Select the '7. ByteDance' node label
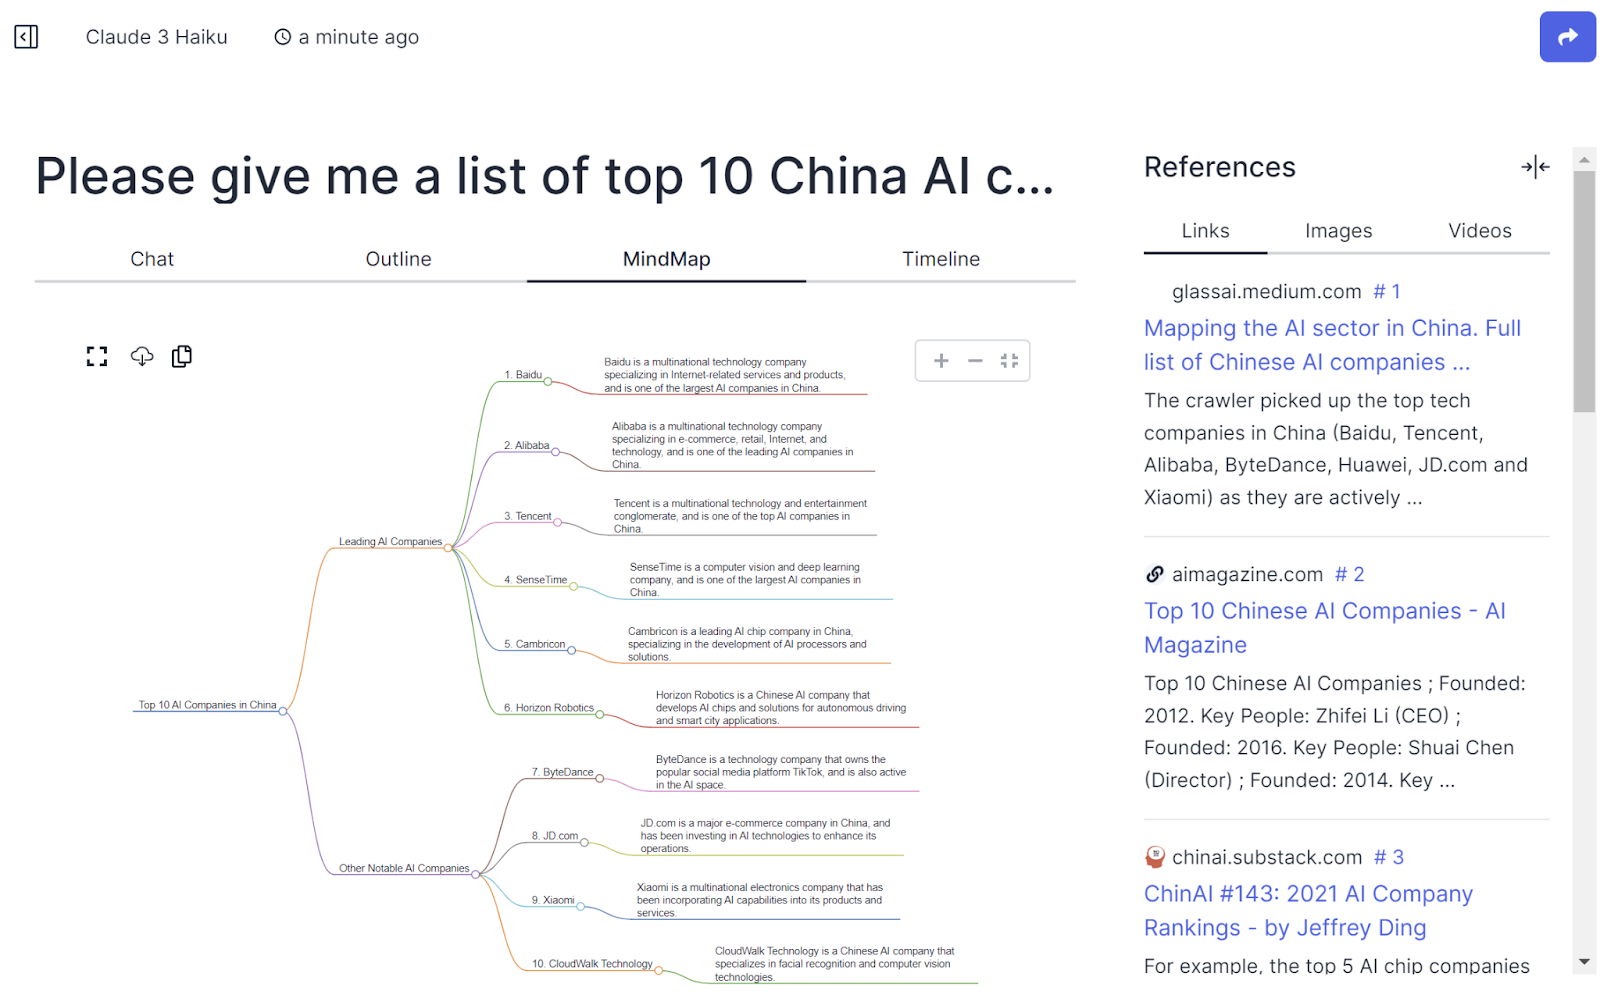This screenshot has width=1600, height=995. 563,772
